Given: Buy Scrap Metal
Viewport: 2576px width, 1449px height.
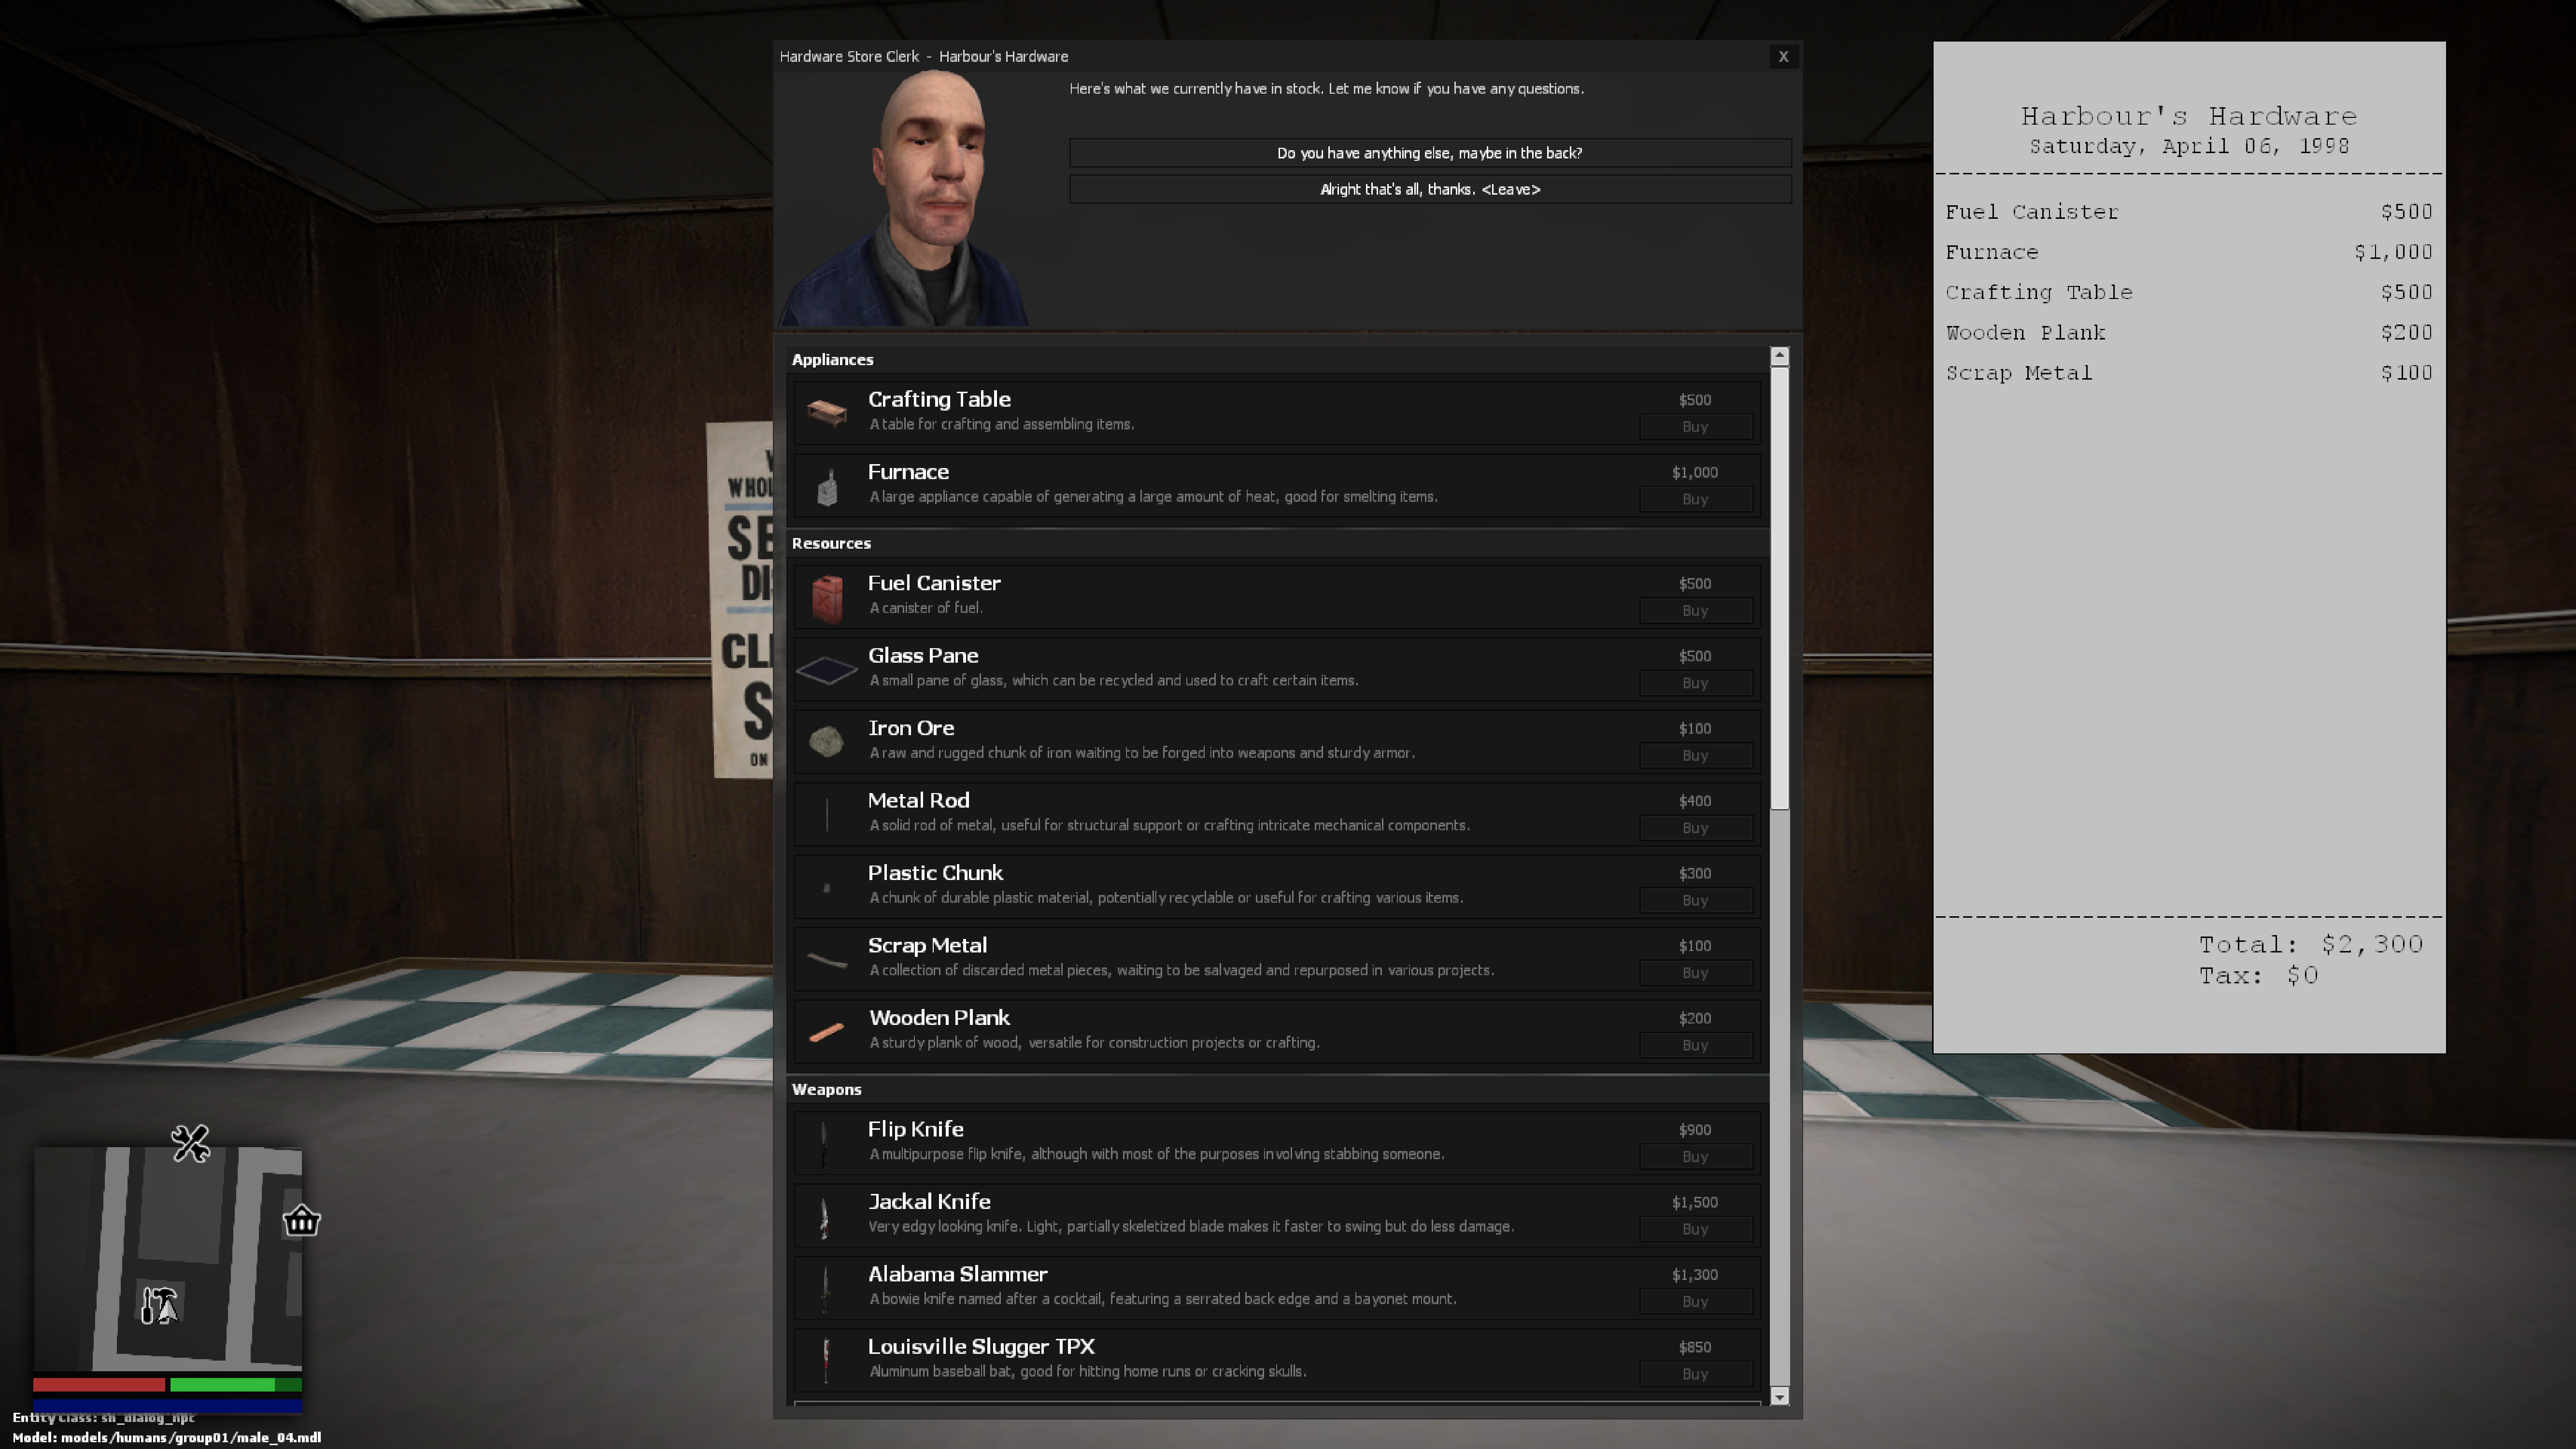Looking at the screenshot, I should point(1695,973).
